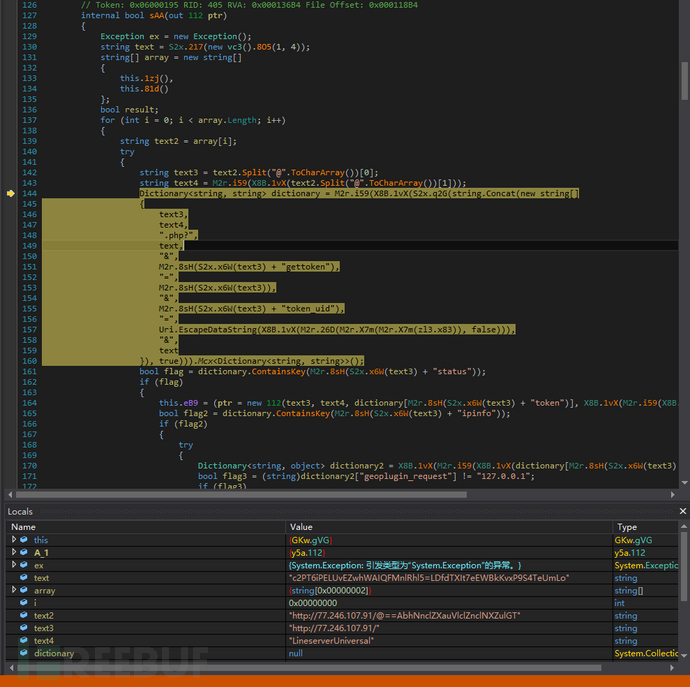This screenshot has height=687, width=690.
Task: Click the 81d method call on line 134
Action: click(x=151, y=88)
